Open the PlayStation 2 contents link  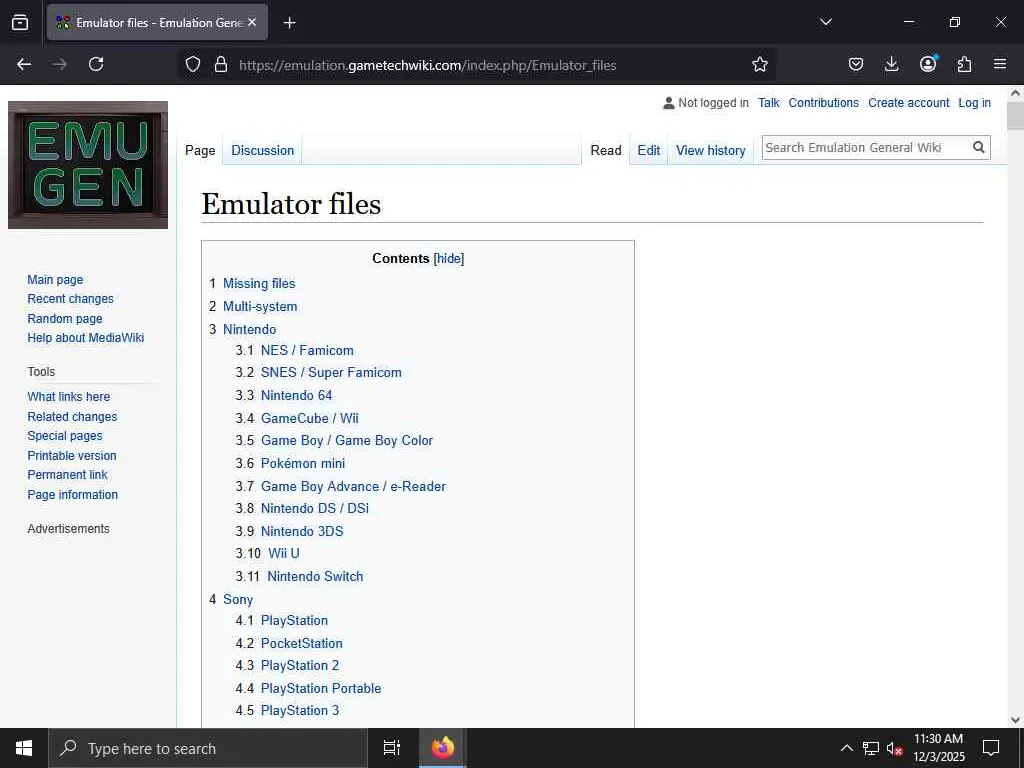300,665
